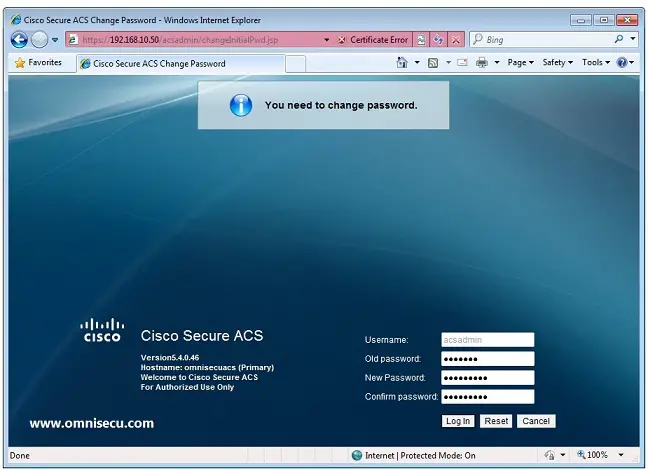Expand the Feeds dropdown arrow

point(448,62)
